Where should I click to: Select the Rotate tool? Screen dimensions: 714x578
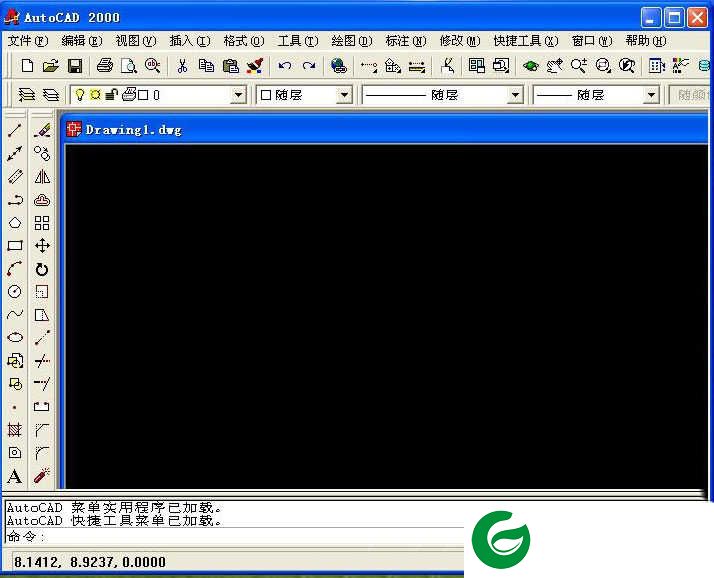(42, 269)
